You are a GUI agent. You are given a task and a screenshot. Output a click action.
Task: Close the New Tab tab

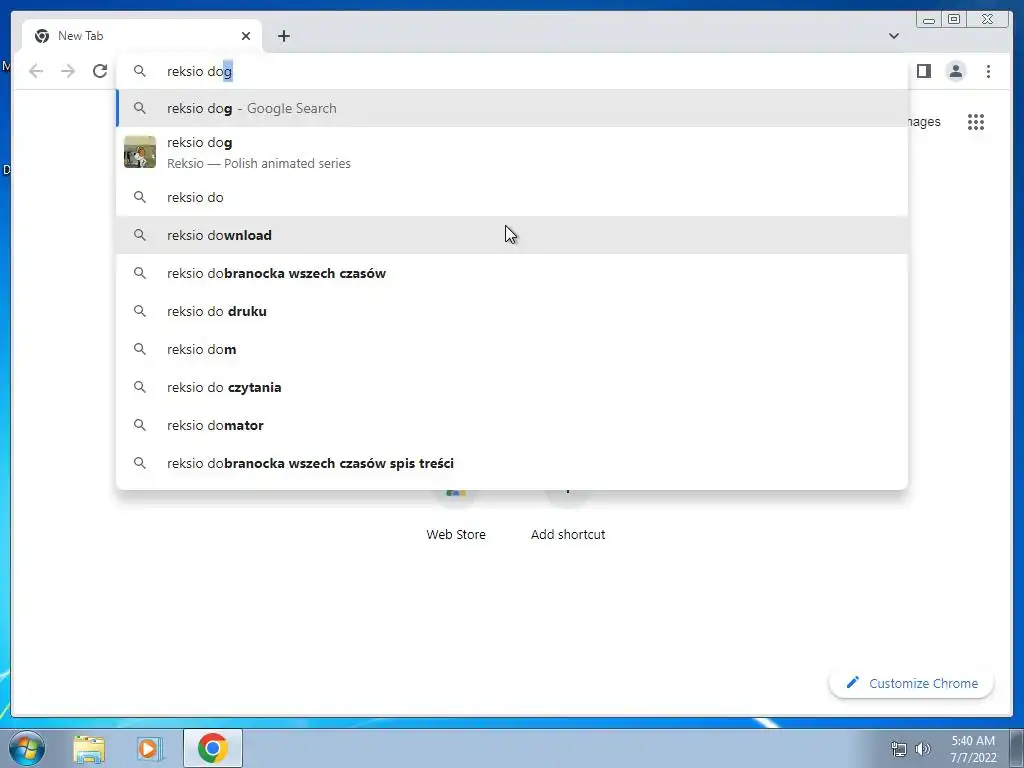click(x=246, y=36)
